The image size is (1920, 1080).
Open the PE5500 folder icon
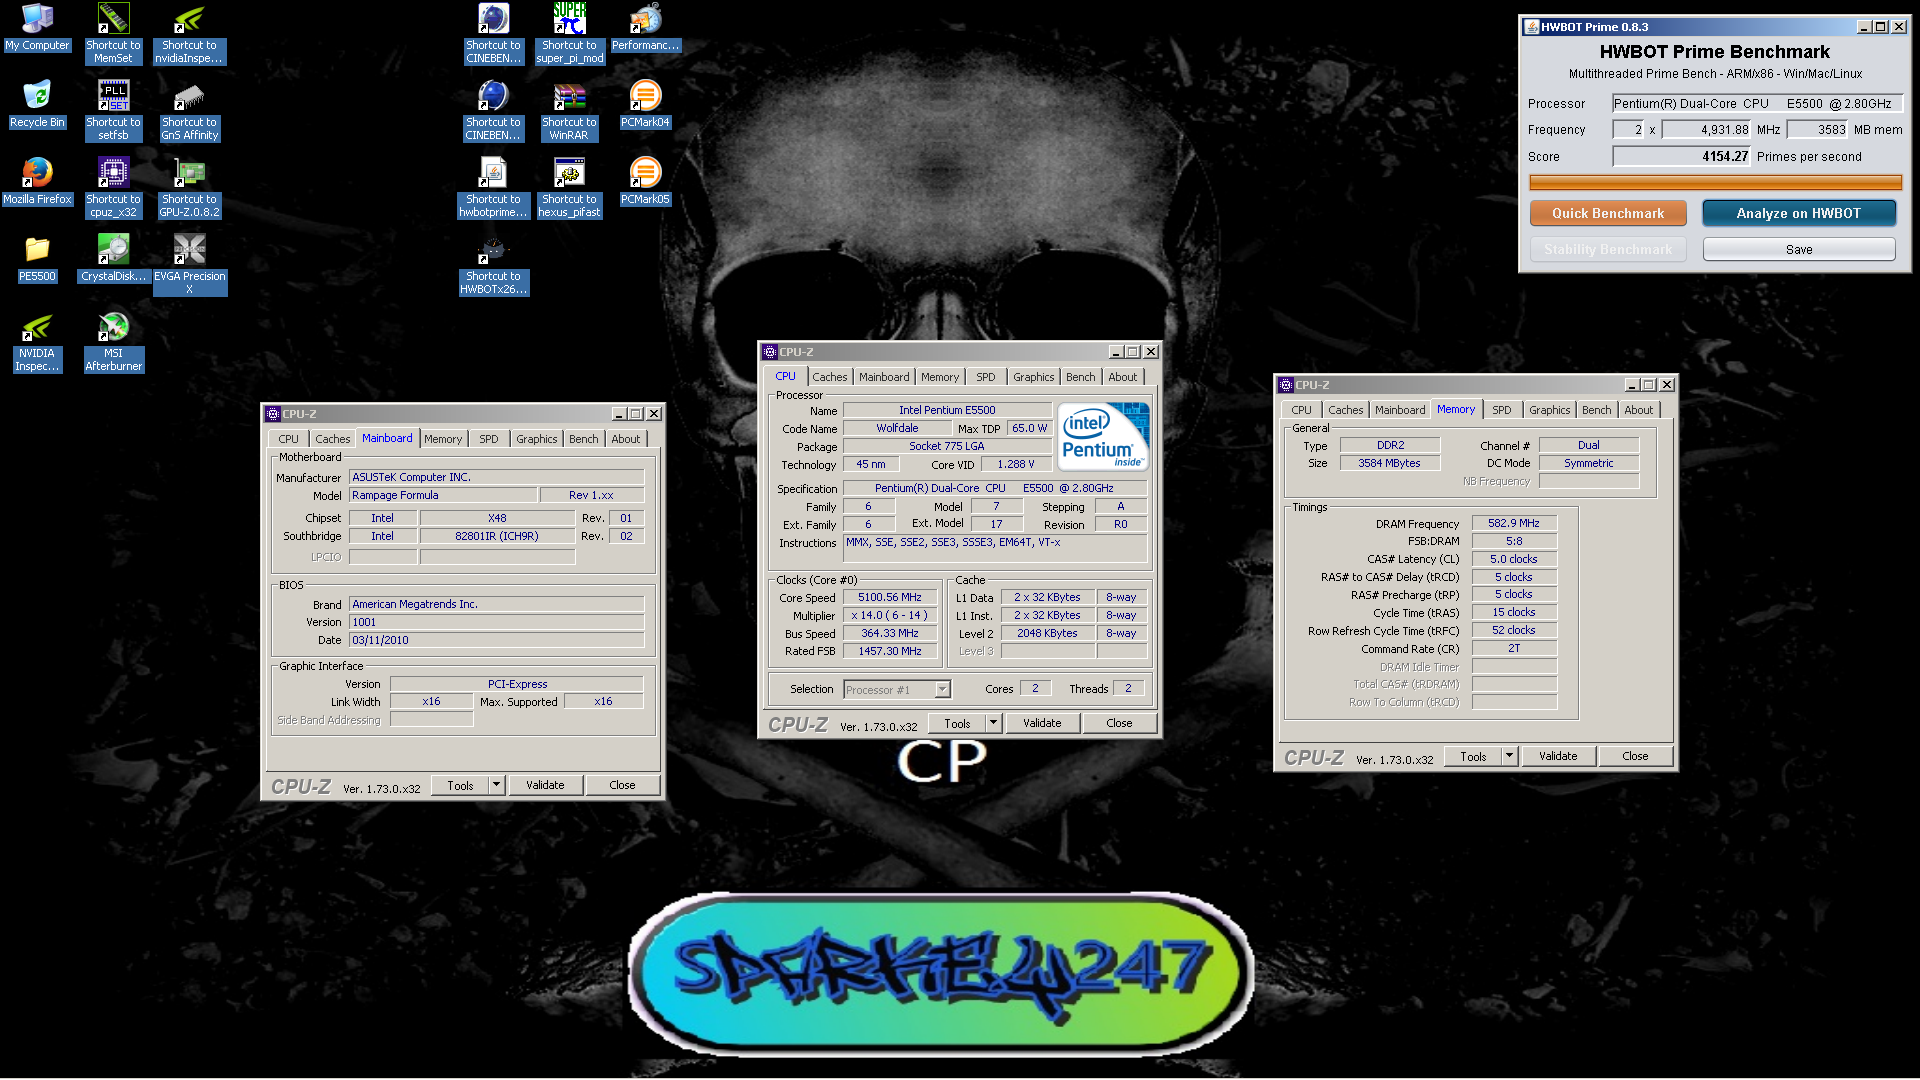click(x=37, y=259)
